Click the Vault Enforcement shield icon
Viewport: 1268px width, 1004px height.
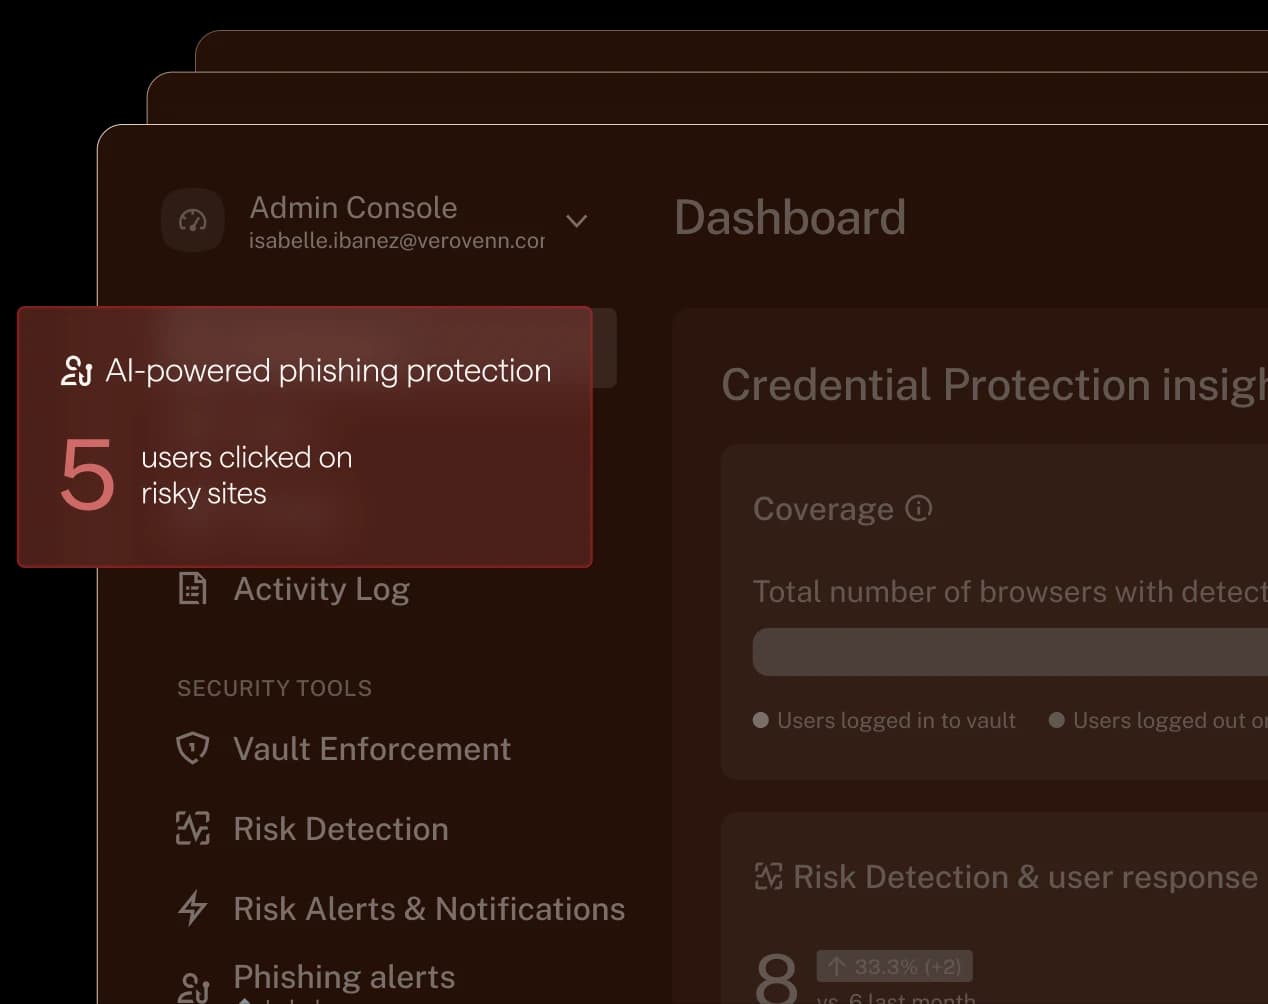[192, 748]
